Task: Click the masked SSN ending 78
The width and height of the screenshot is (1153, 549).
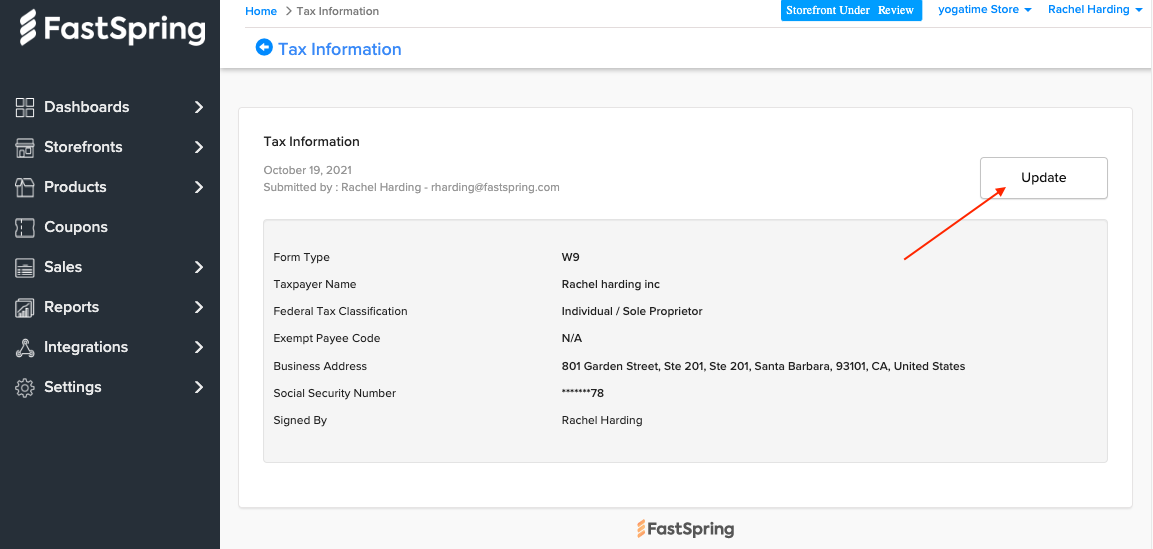Action: pos(582,393)
